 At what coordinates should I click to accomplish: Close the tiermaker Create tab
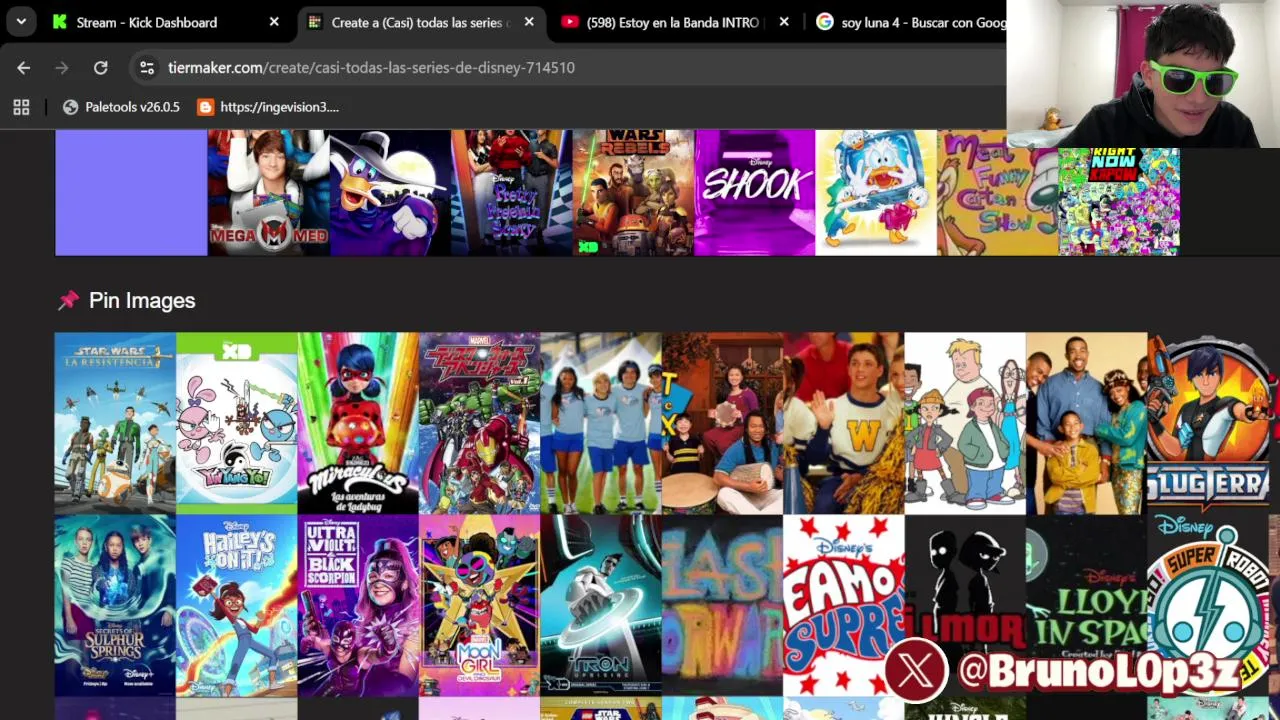(529, 22)
